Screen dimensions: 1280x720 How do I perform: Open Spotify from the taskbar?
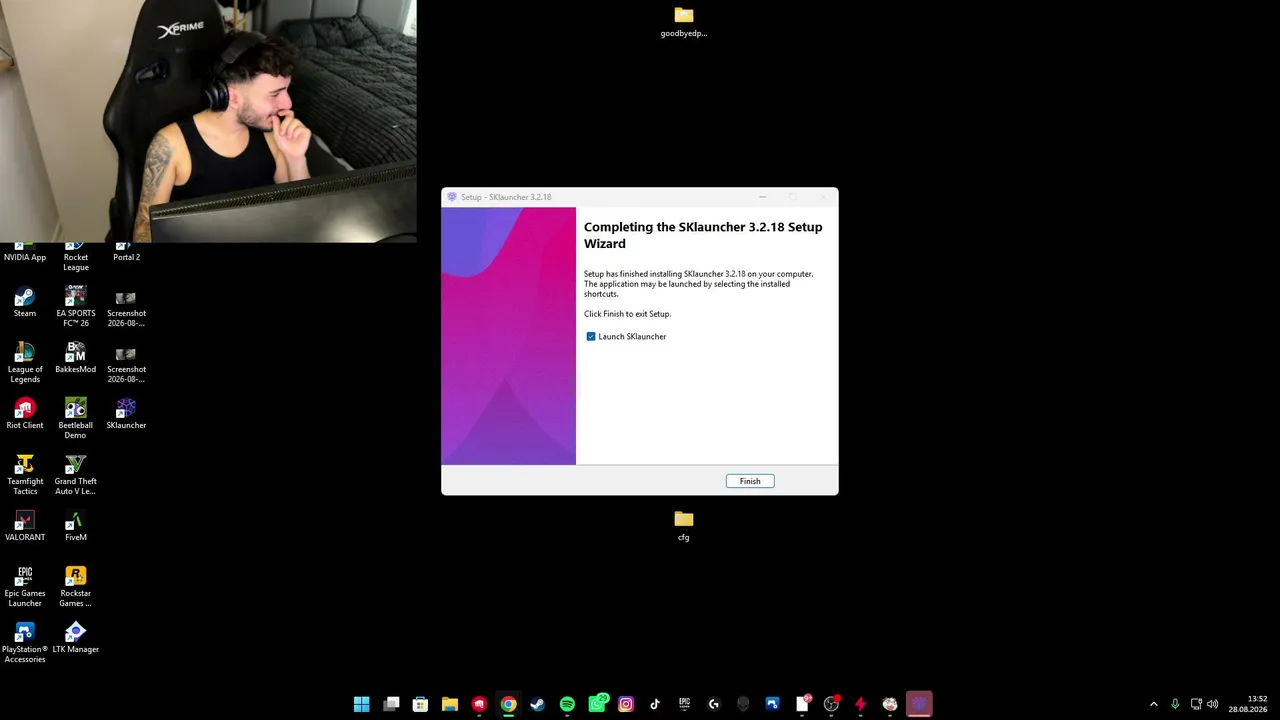click(x=567, y=704)
